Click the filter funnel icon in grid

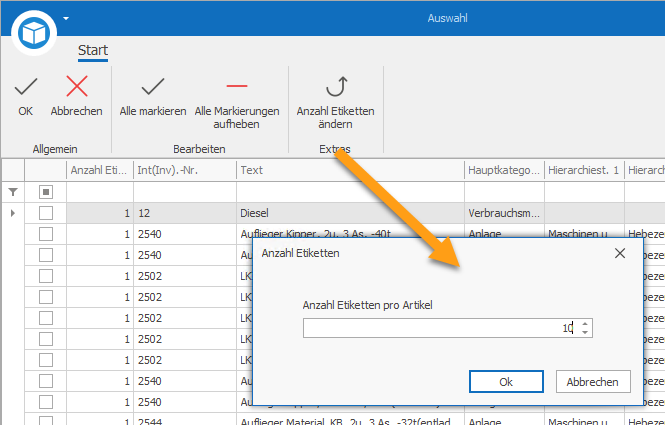tap(13, 192)
